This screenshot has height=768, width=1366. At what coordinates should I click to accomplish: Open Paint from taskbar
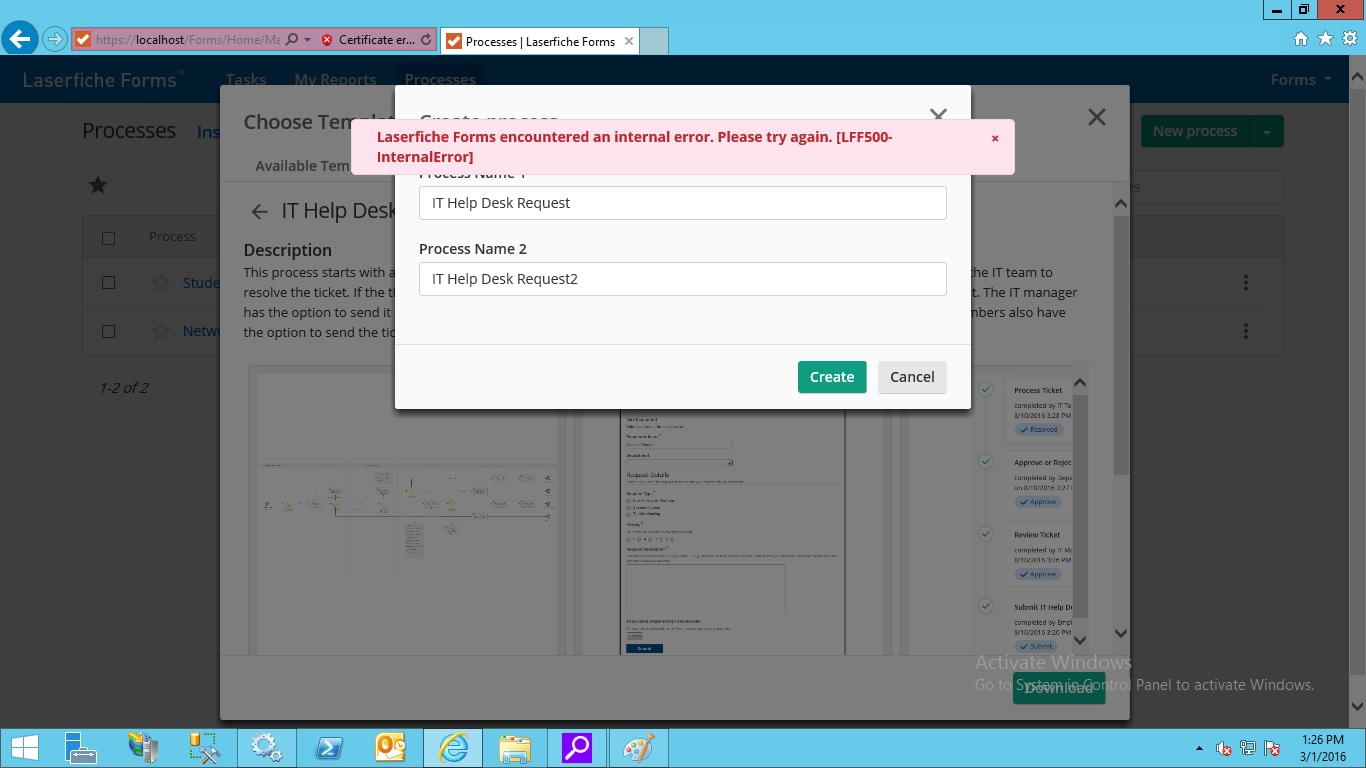(x=638, y=748)
